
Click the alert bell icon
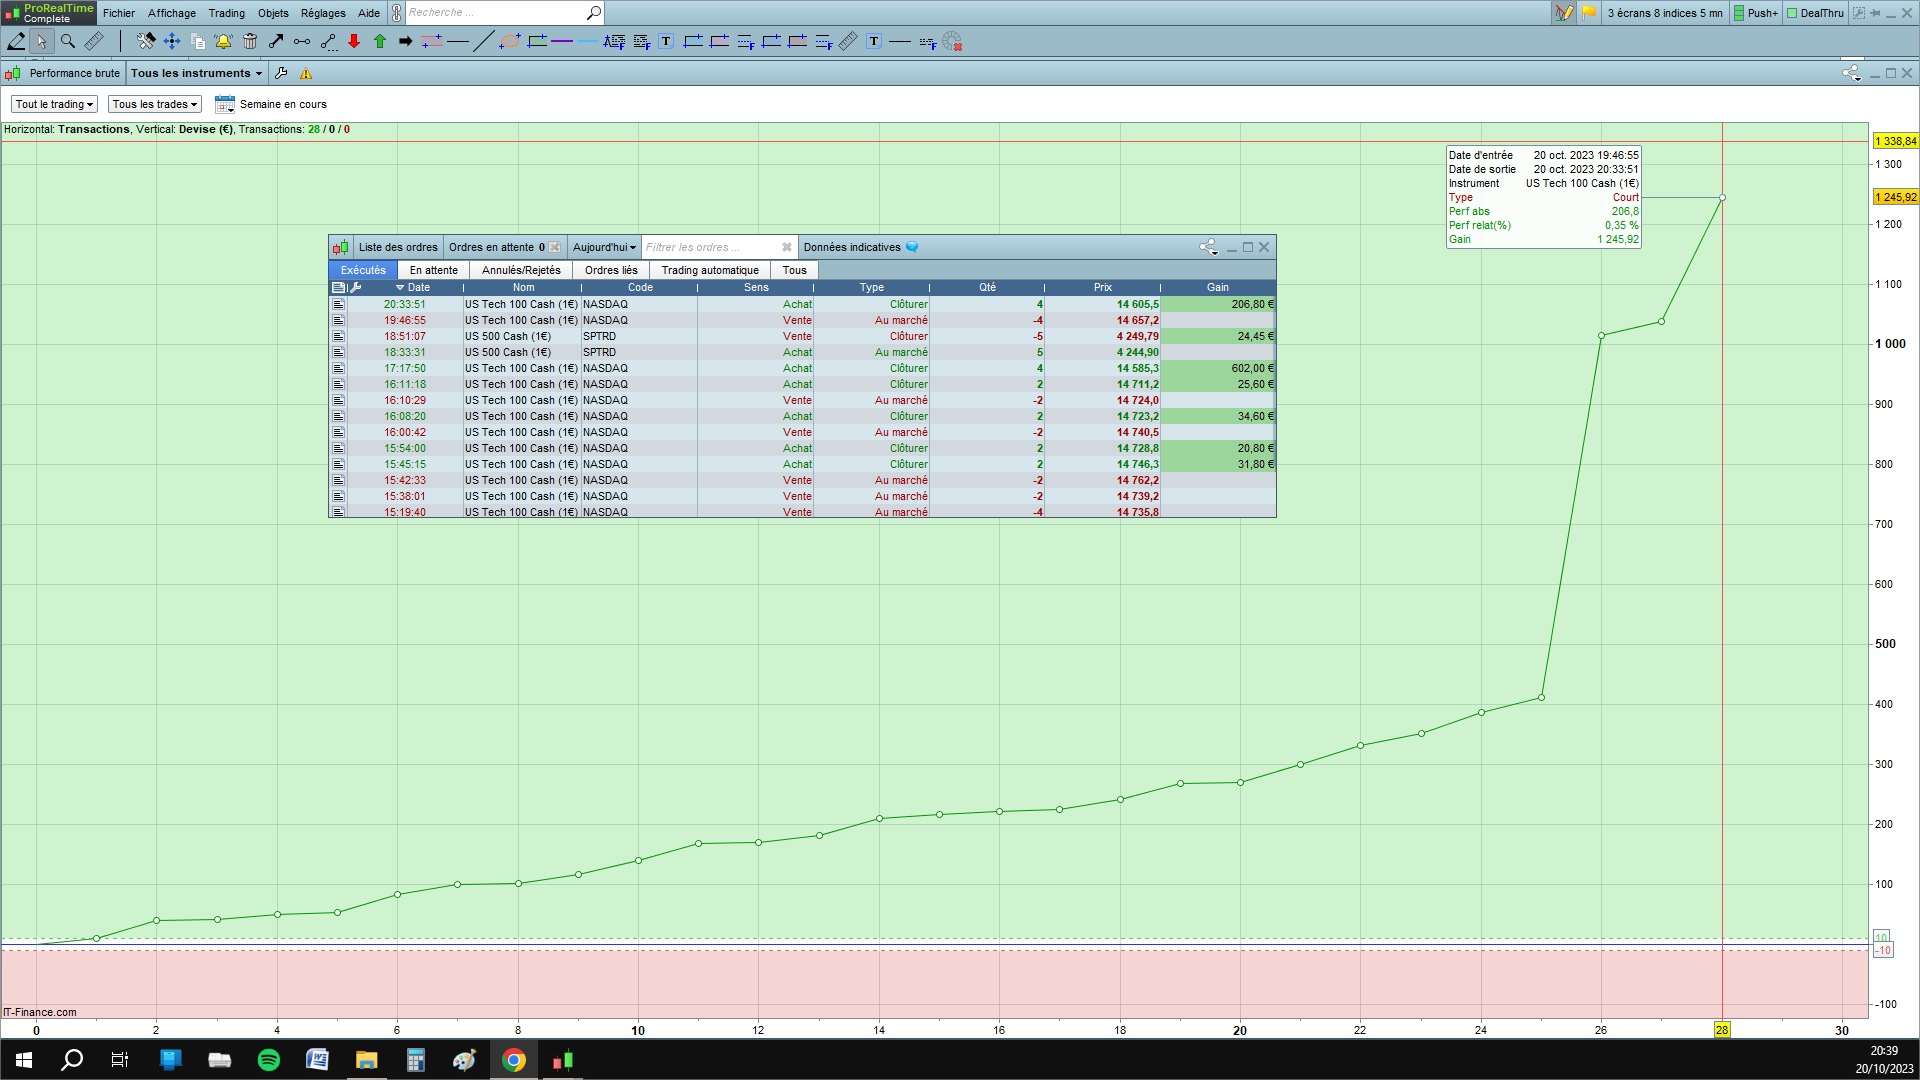[x=223, y=41]
